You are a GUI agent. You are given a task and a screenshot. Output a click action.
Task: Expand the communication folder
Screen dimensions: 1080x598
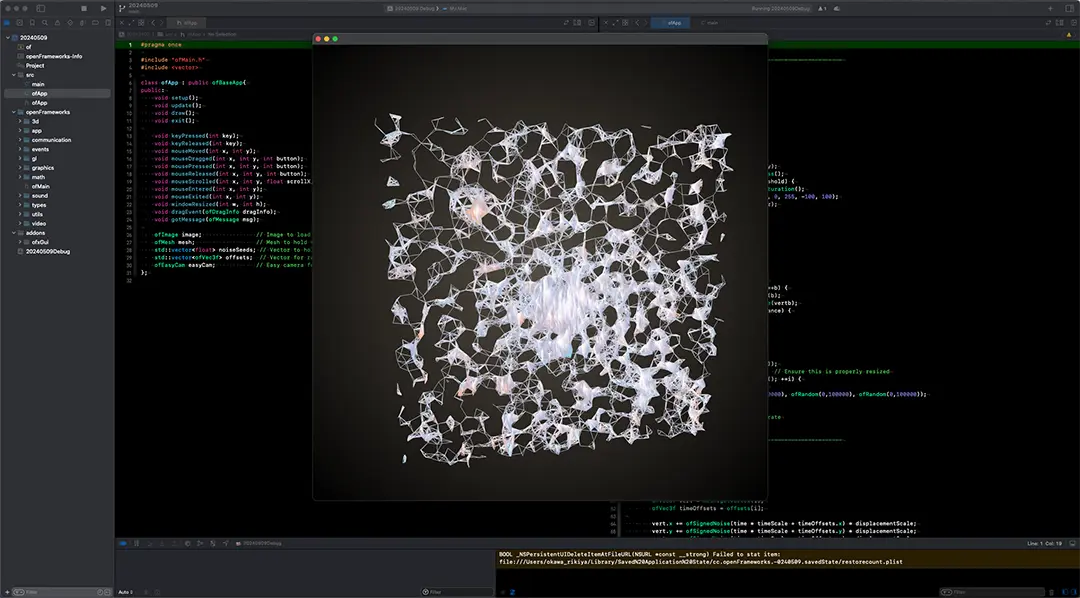(20, 140)
